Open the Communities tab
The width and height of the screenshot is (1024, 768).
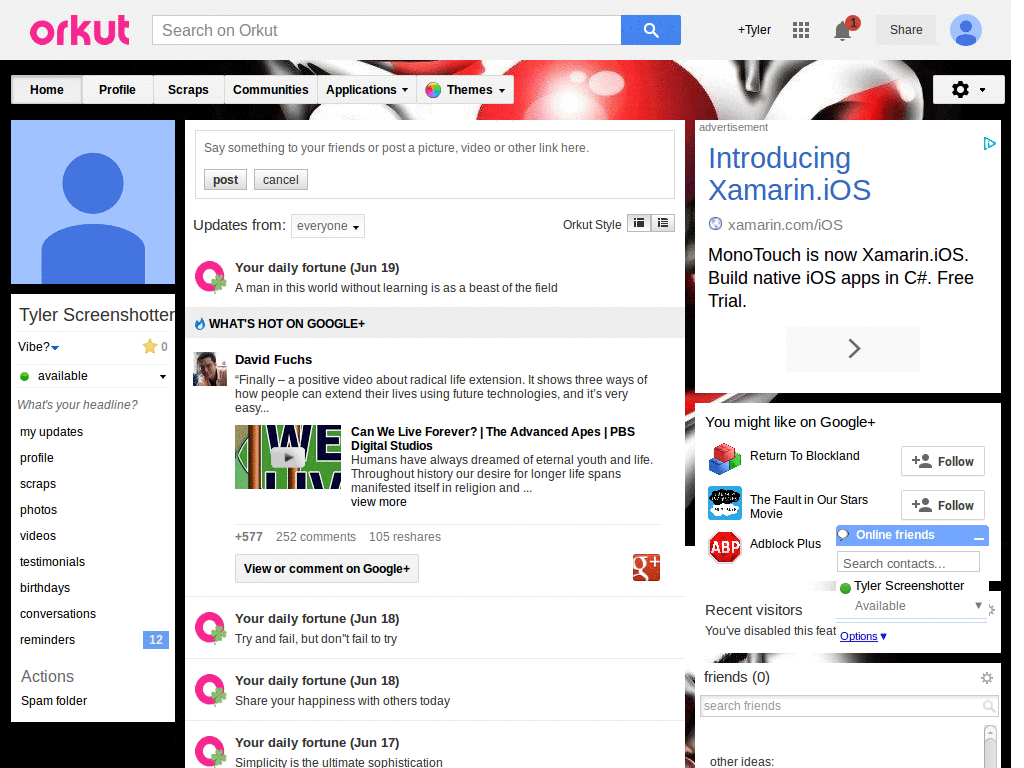[270, 89]
